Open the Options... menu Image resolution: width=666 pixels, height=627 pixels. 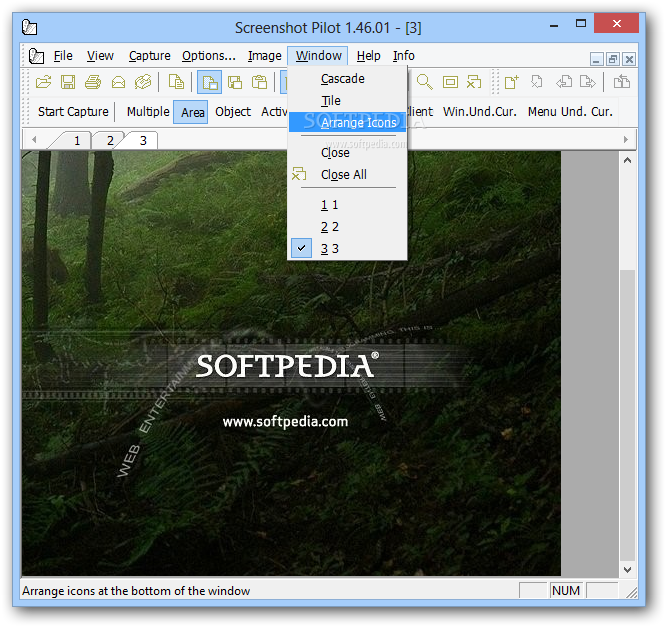[x=209, y=56]
